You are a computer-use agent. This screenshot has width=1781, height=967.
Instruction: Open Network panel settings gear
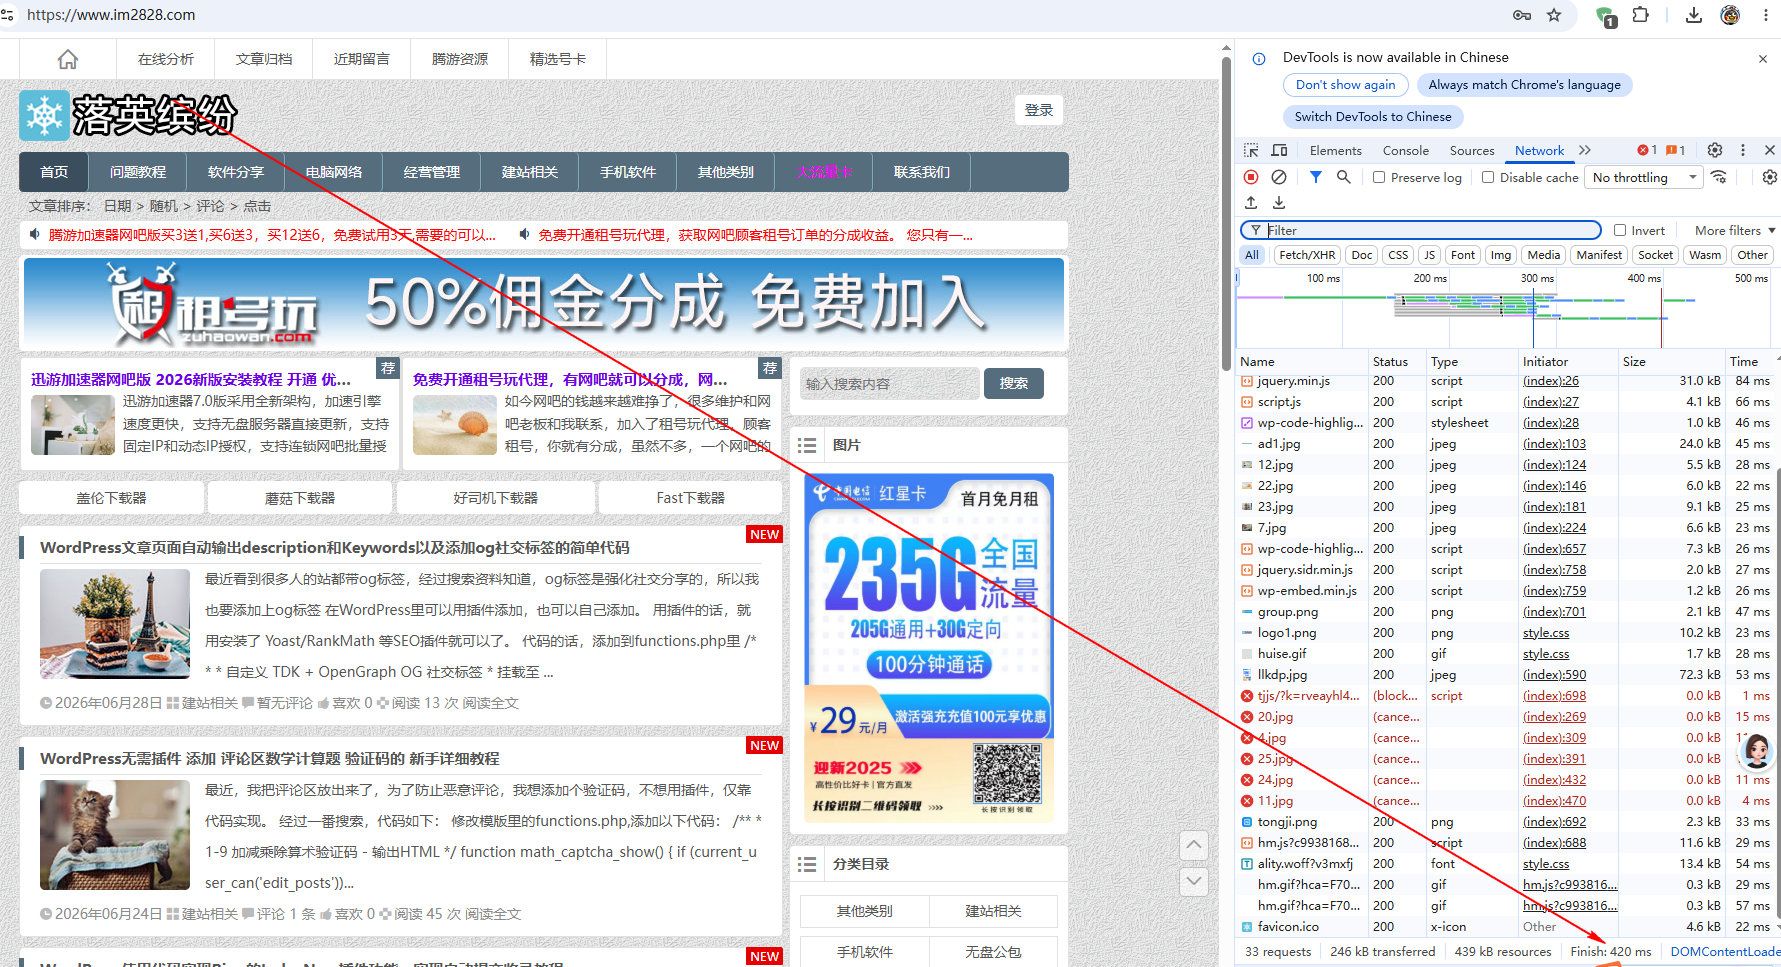coord(1769,177)
